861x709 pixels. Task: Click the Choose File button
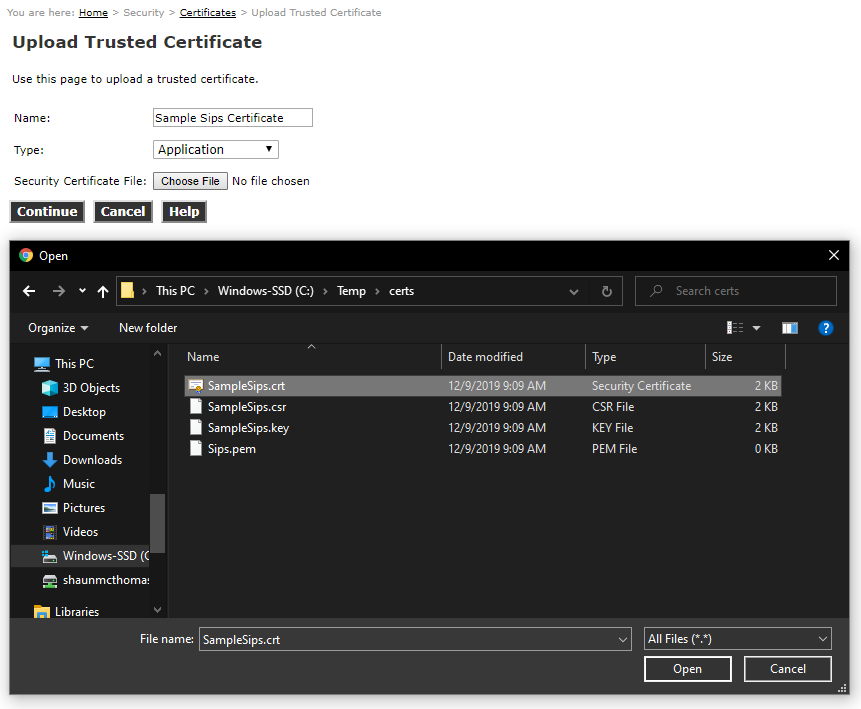pyautogui.click(x=190, y=182)
